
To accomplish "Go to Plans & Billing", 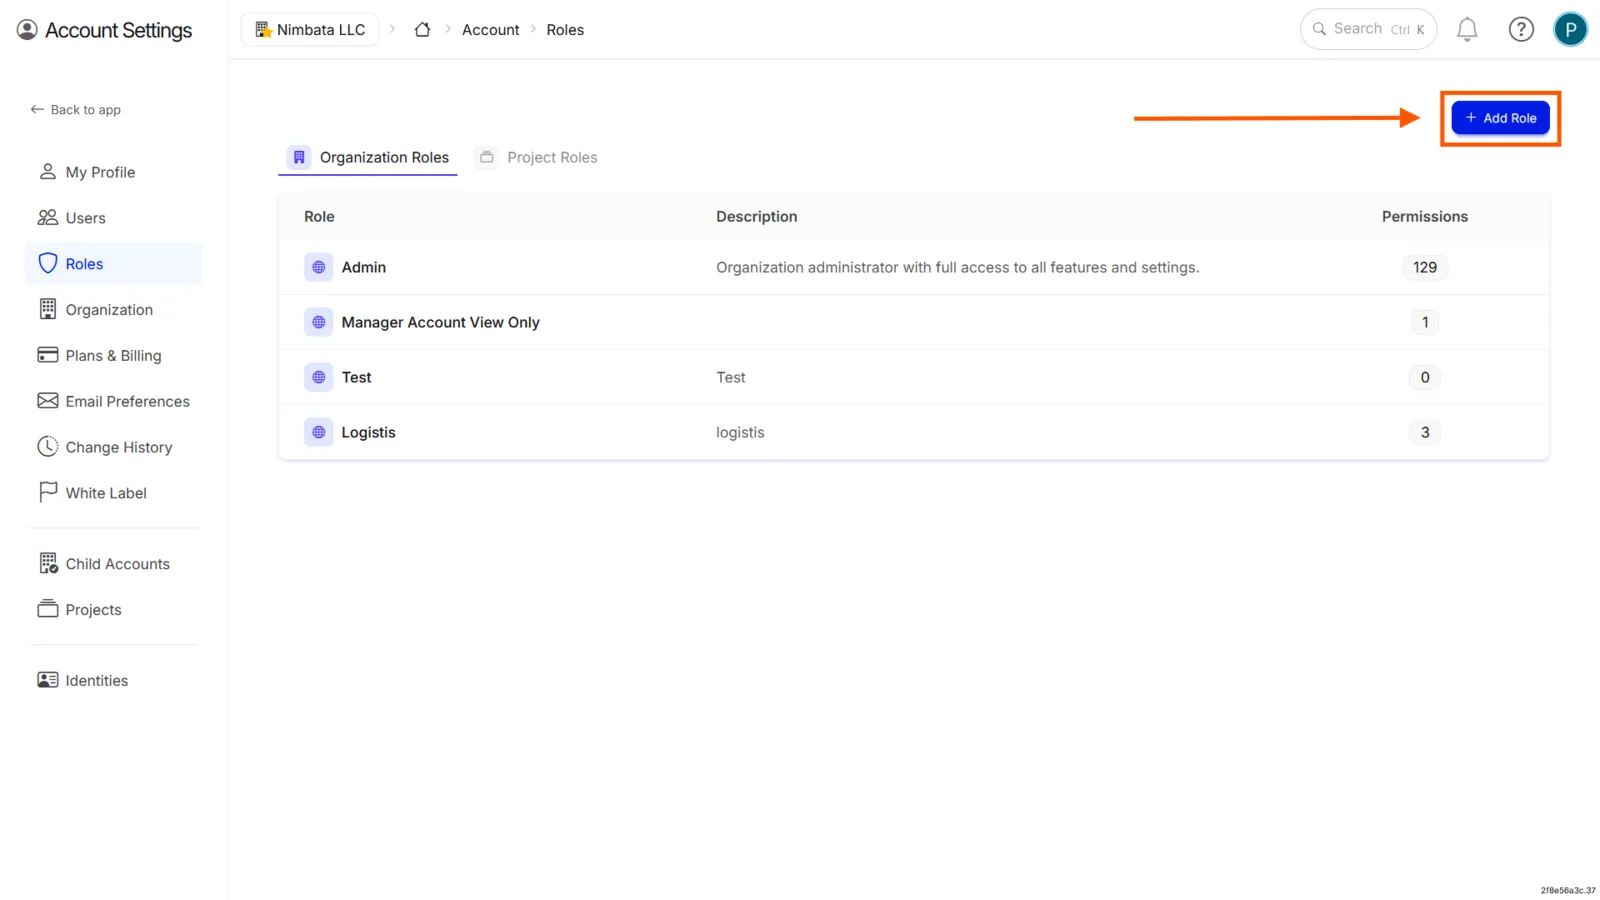I will coord(113,355).
